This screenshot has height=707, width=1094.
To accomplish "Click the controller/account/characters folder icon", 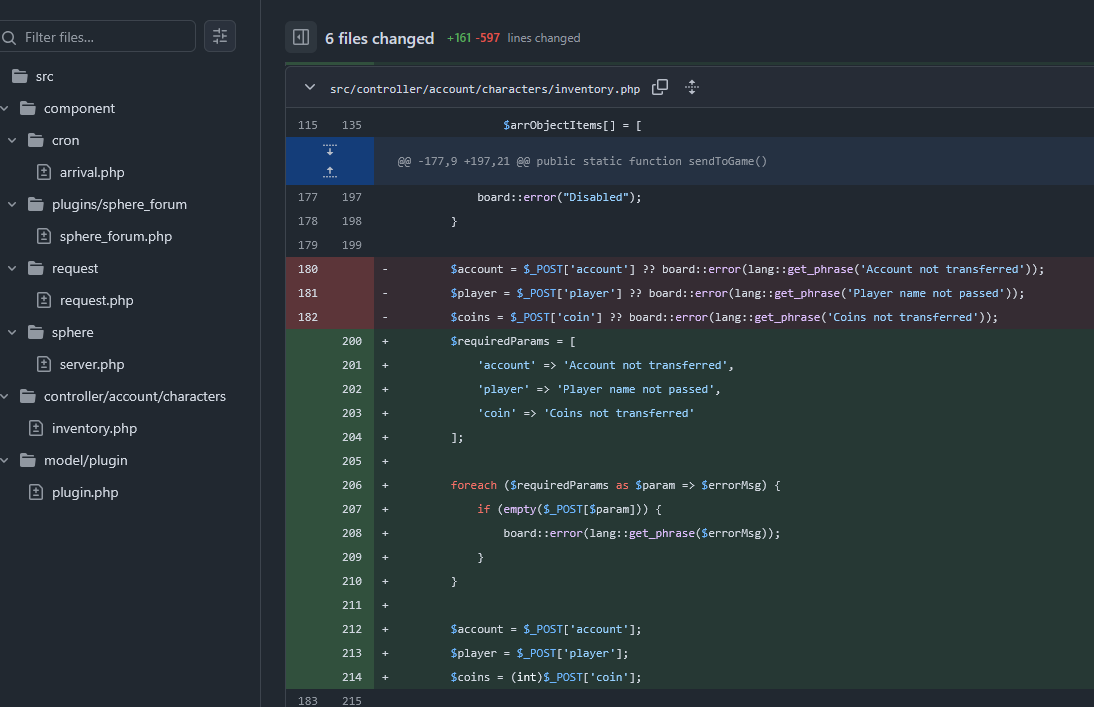I will (x=28, y=396).
